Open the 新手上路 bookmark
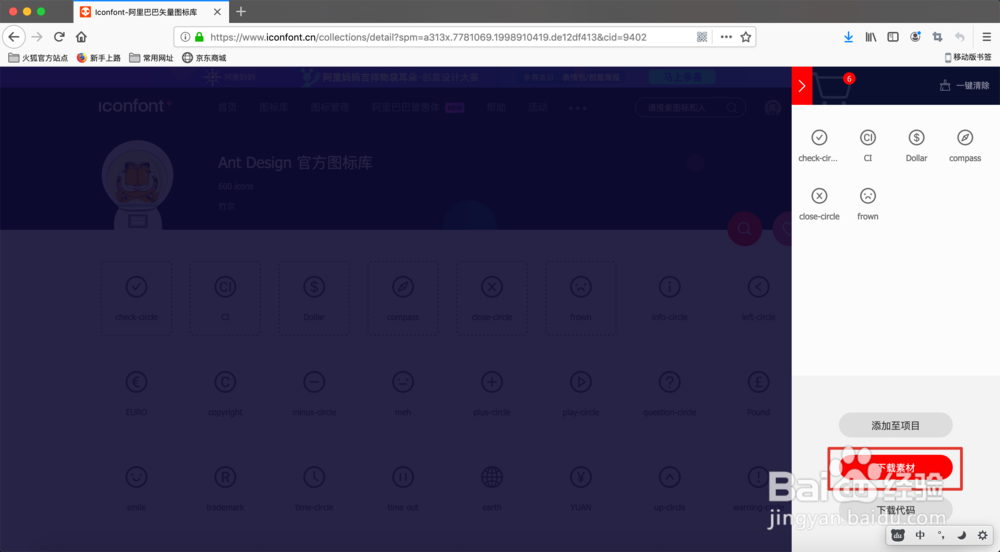 click(x=99, y=58)
